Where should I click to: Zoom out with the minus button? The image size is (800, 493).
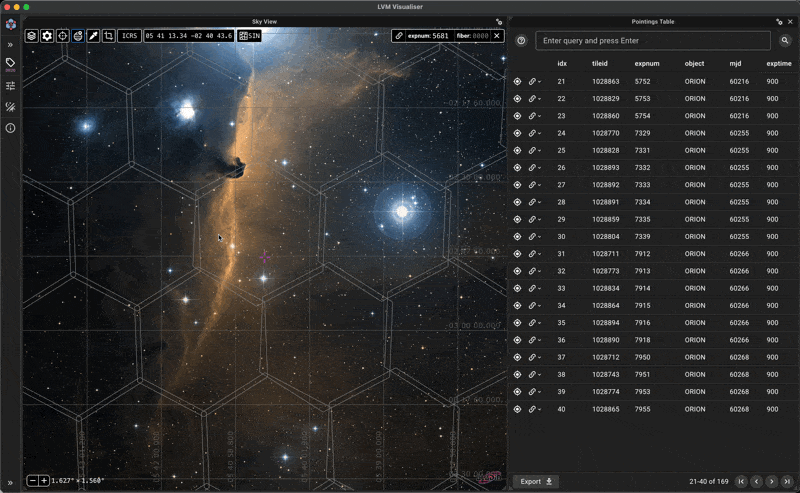[33, 481]
